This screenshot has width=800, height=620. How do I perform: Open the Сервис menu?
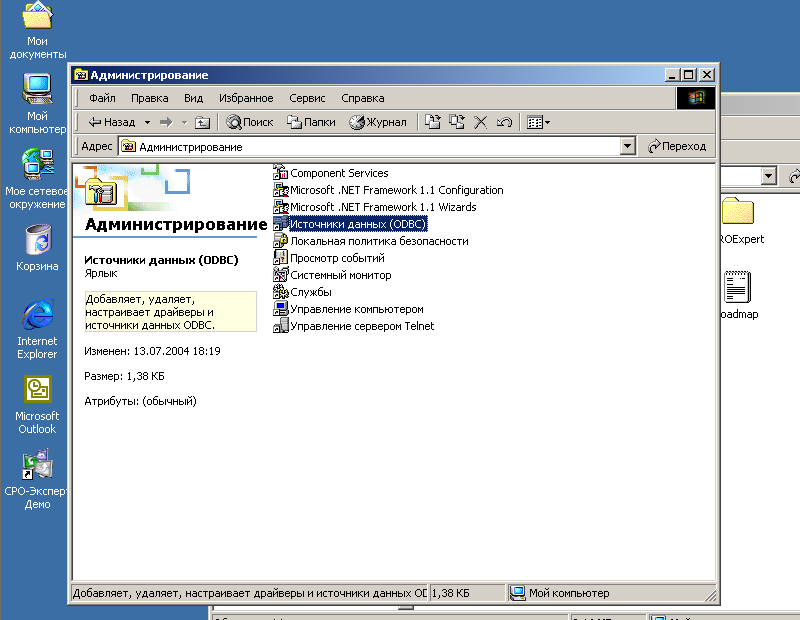307,98
